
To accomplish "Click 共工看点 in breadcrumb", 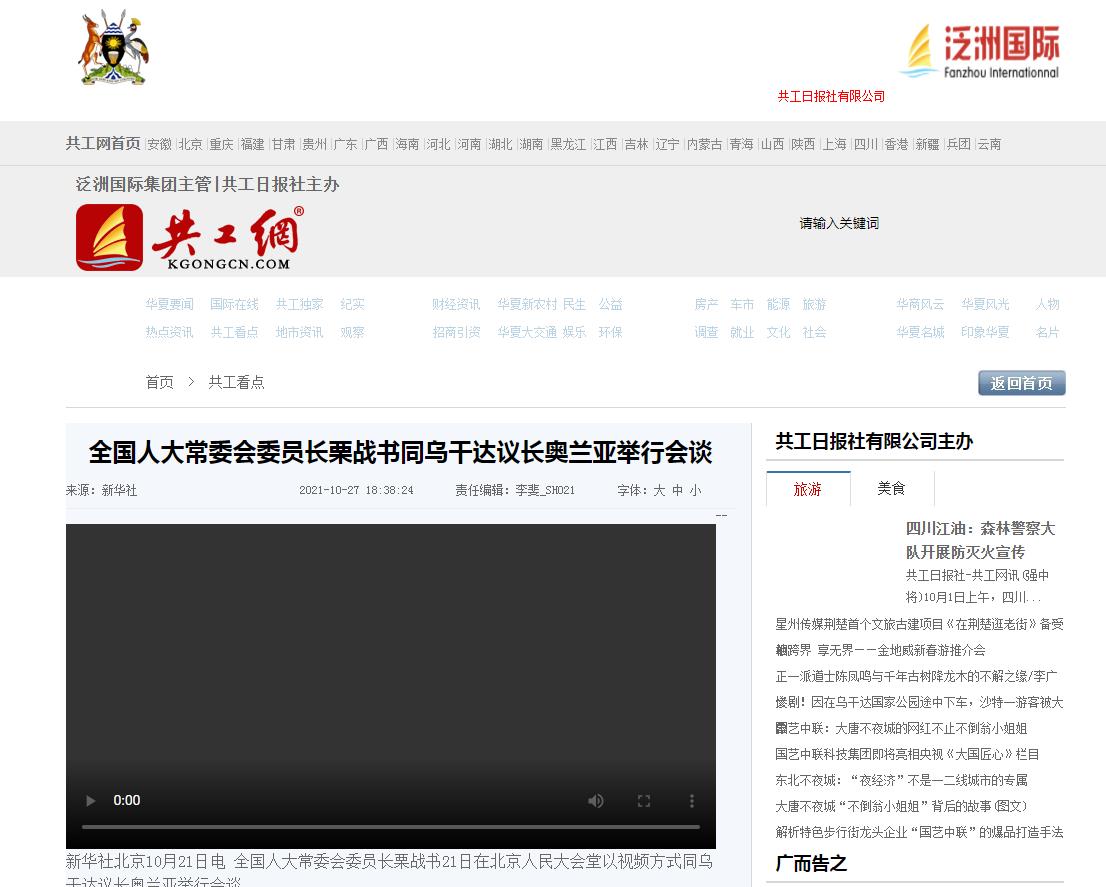I will (x=236, y=382).
